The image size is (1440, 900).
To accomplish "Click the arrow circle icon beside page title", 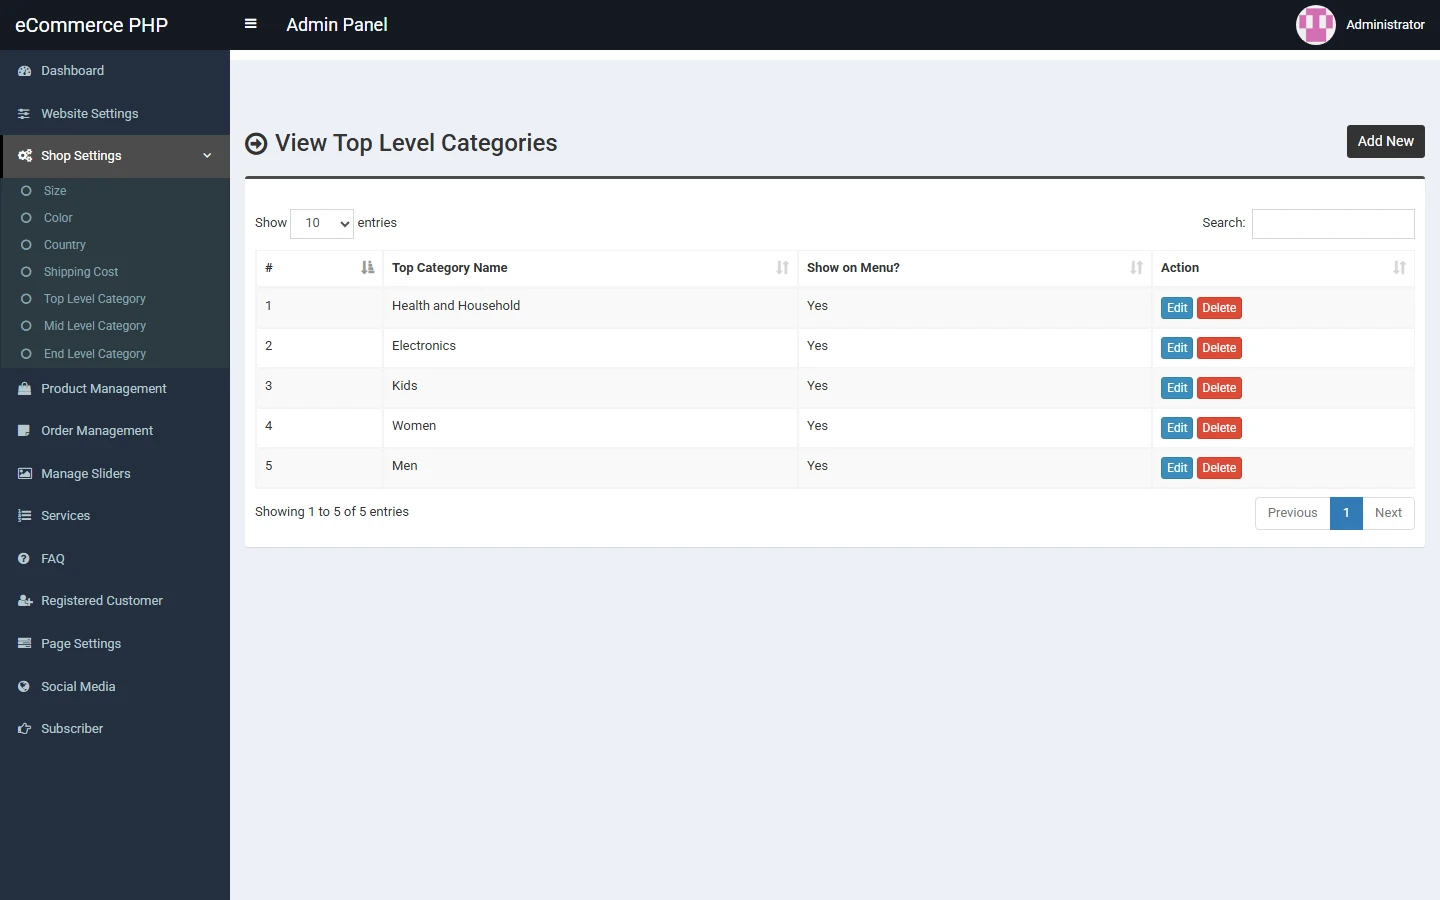I will tap(257, 144).
